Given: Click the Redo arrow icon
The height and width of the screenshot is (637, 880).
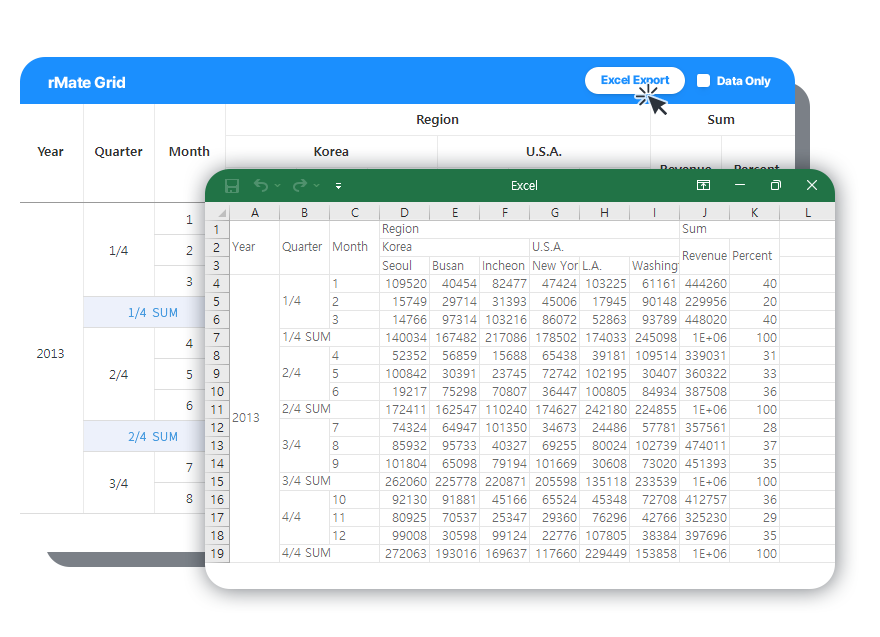Looking at the screenshot, I should [299, 186].
